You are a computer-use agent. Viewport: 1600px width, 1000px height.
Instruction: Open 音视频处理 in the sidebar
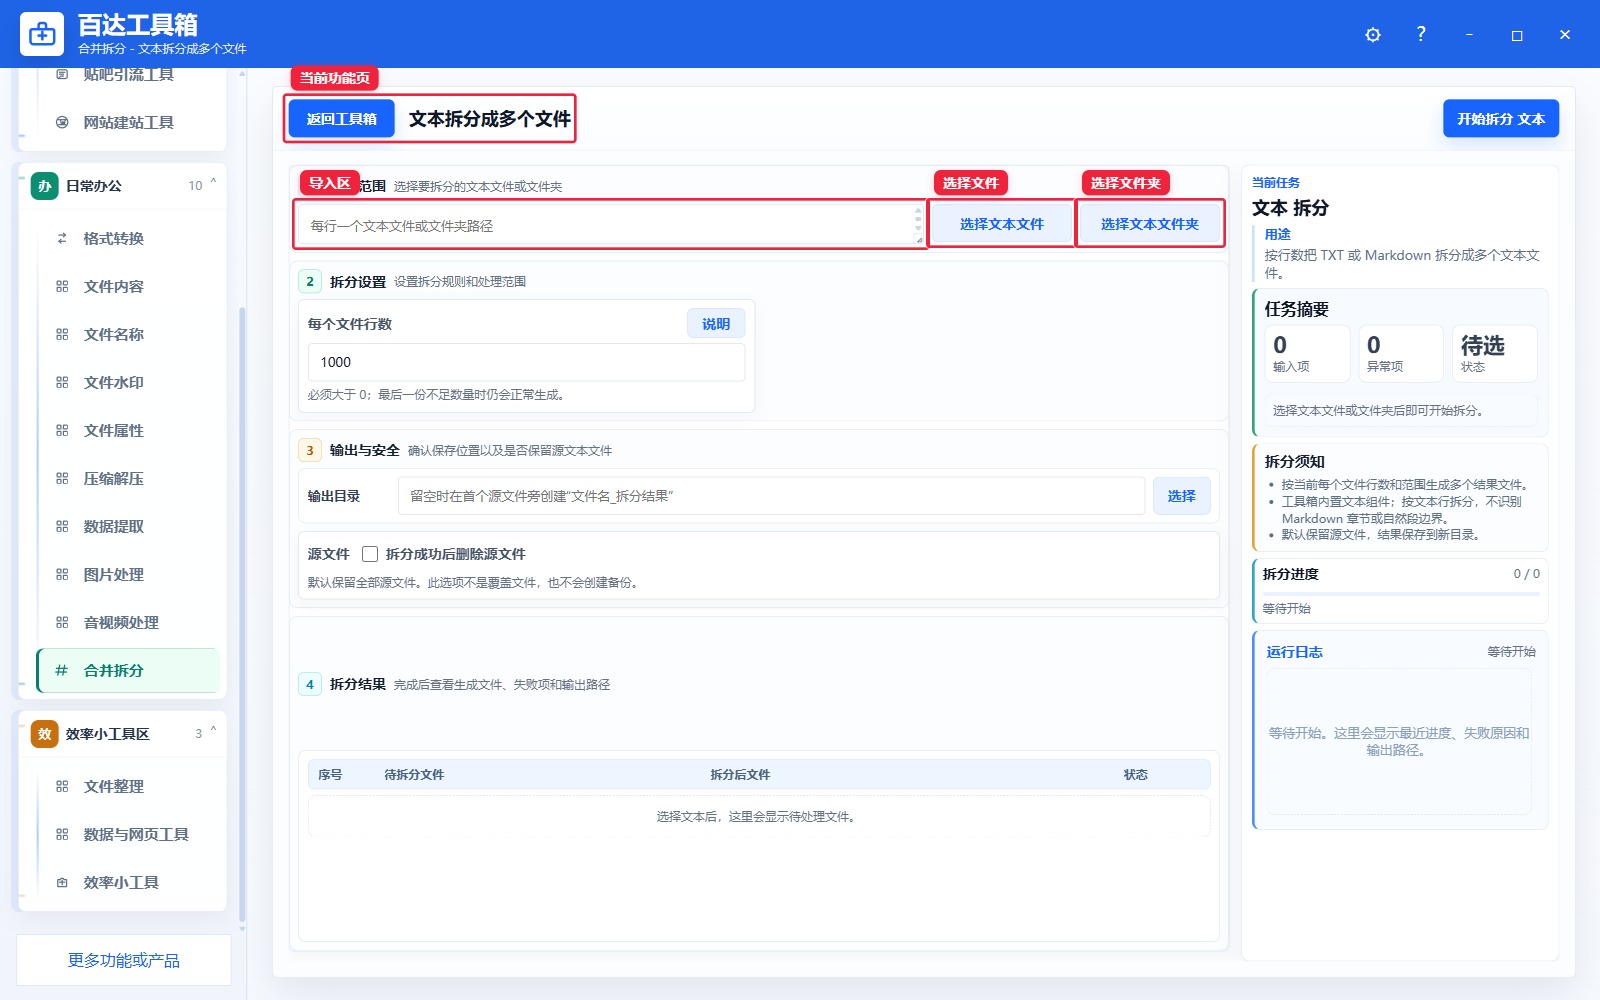coord(128,622)
